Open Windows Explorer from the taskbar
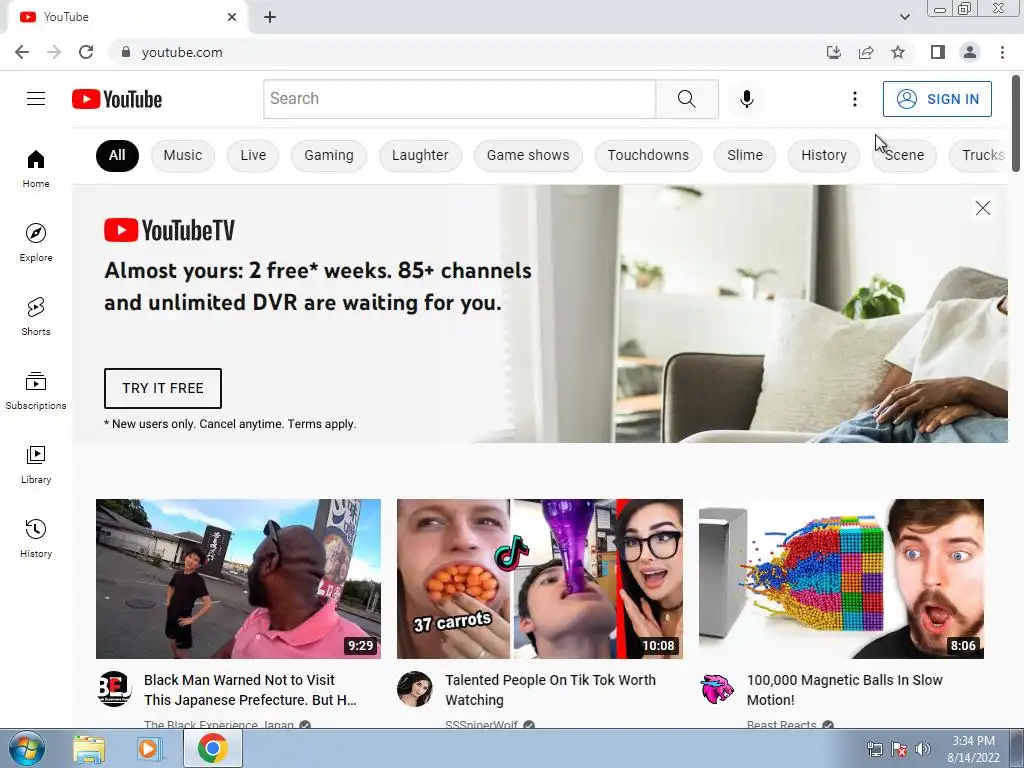 click(x=89, y=749)
